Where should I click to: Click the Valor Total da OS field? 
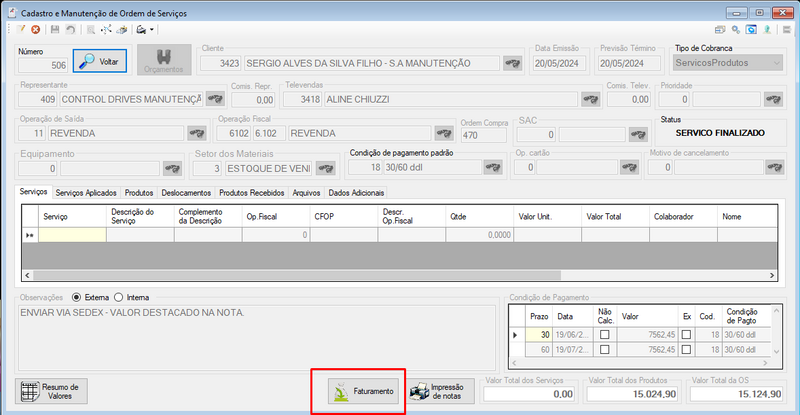tap(736, 394)
